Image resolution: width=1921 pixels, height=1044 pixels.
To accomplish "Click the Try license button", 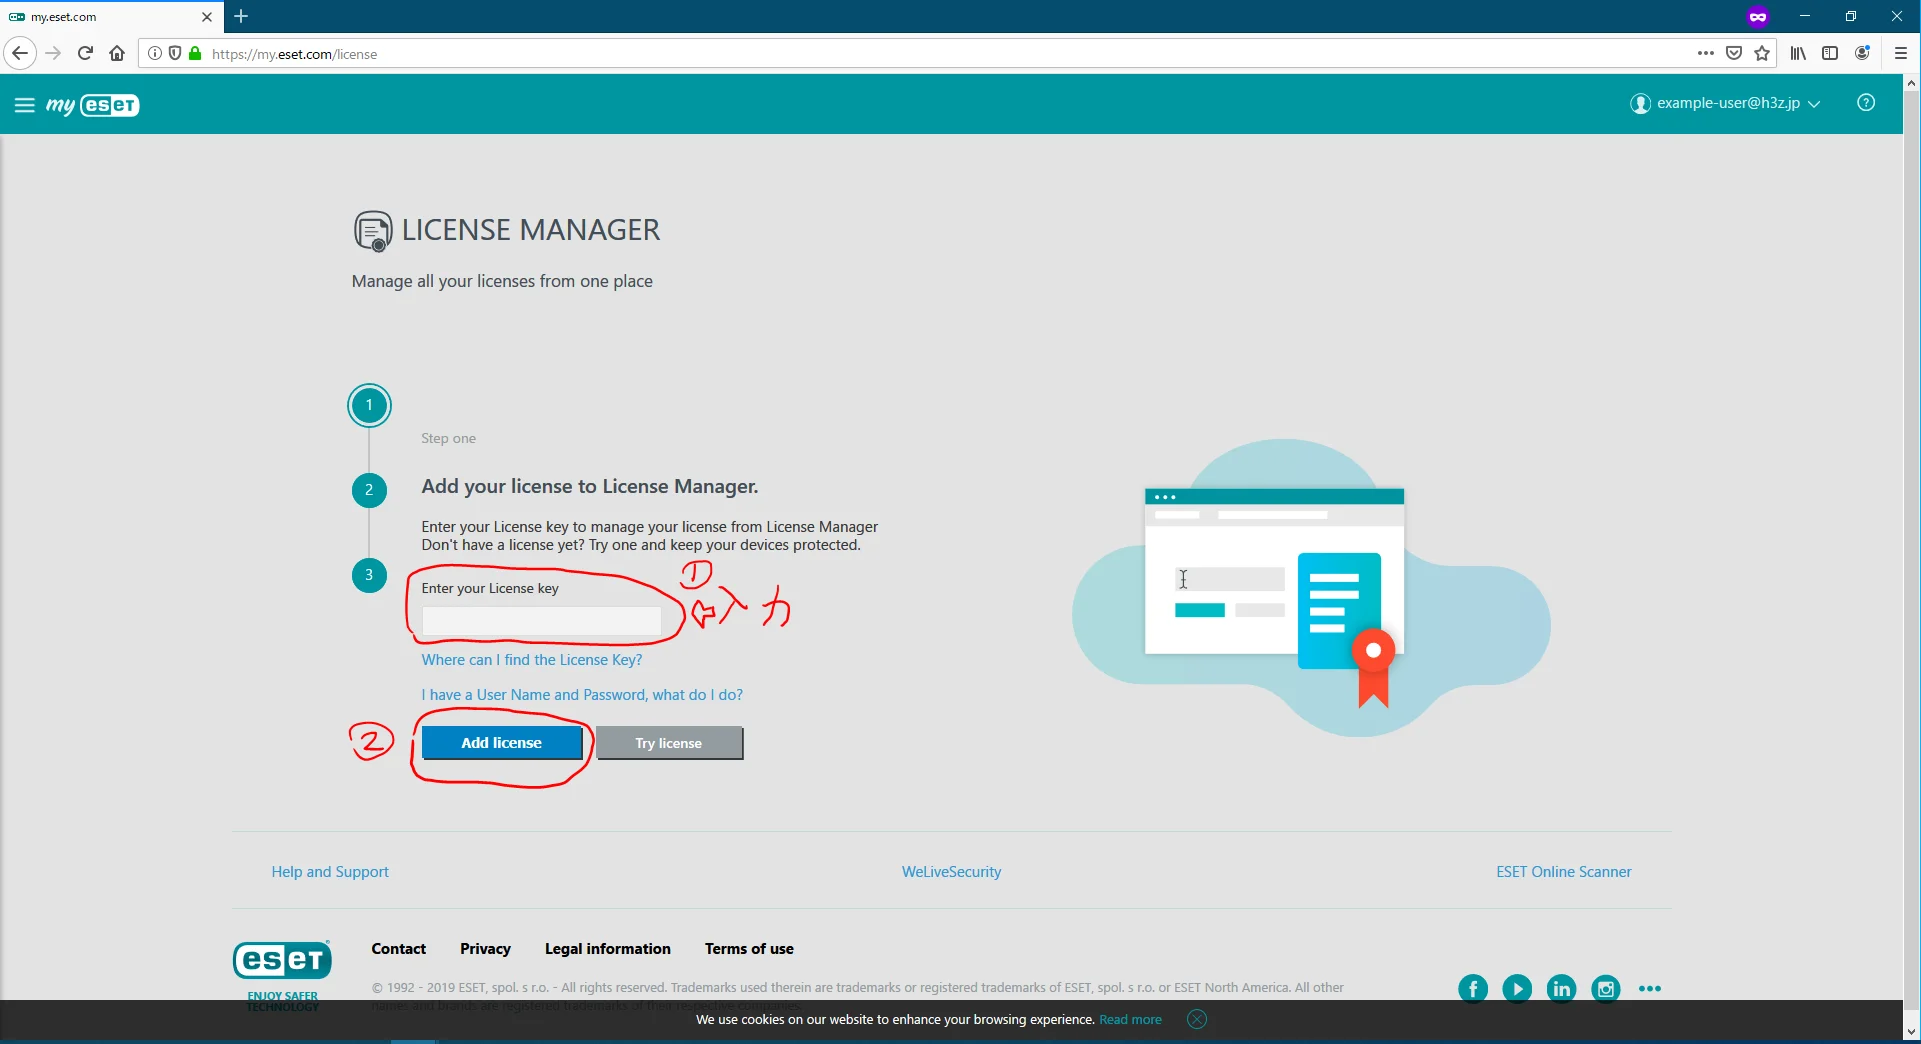I will [x=669, y=743].
